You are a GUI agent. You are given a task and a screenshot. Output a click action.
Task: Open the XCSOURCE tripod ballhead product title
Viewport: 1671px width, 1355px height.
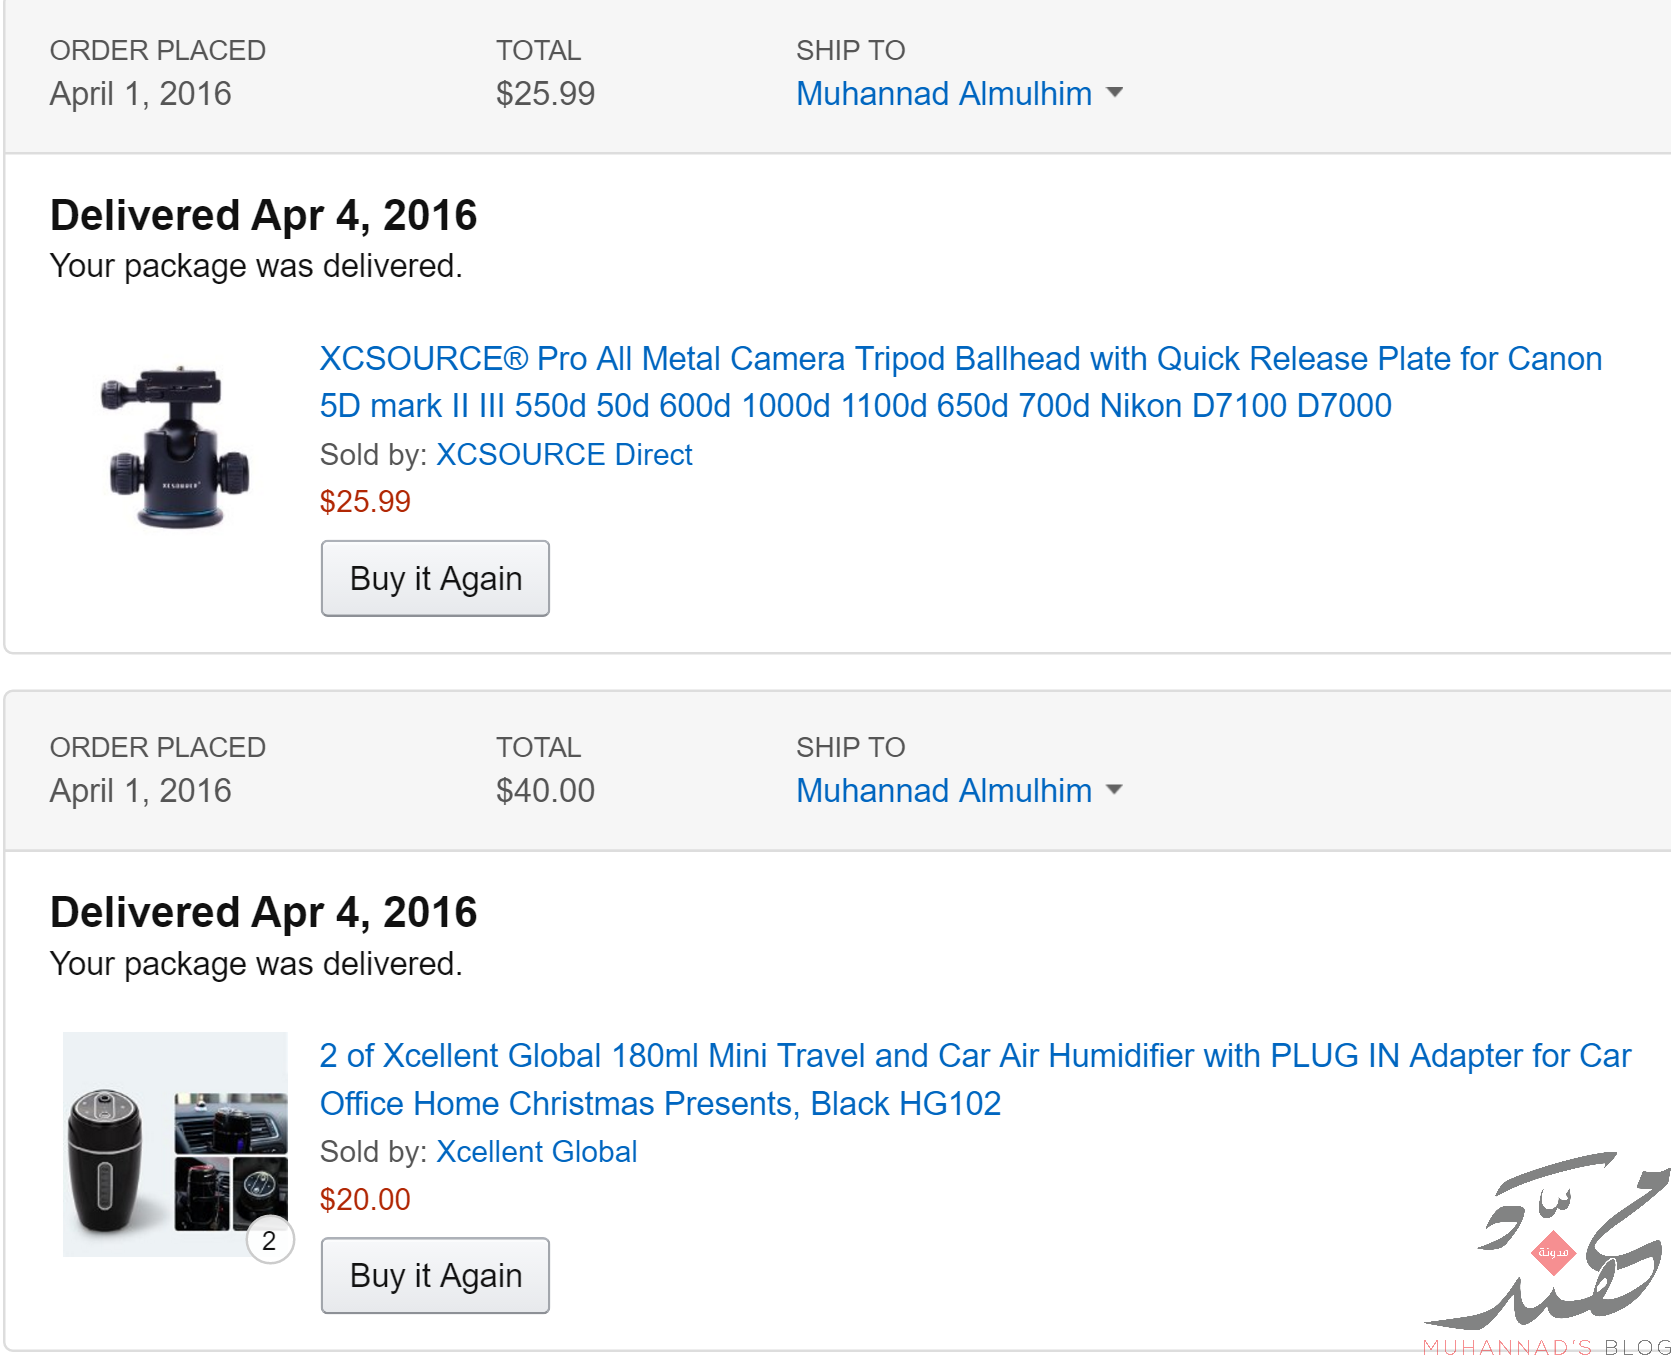click(960, 382)
